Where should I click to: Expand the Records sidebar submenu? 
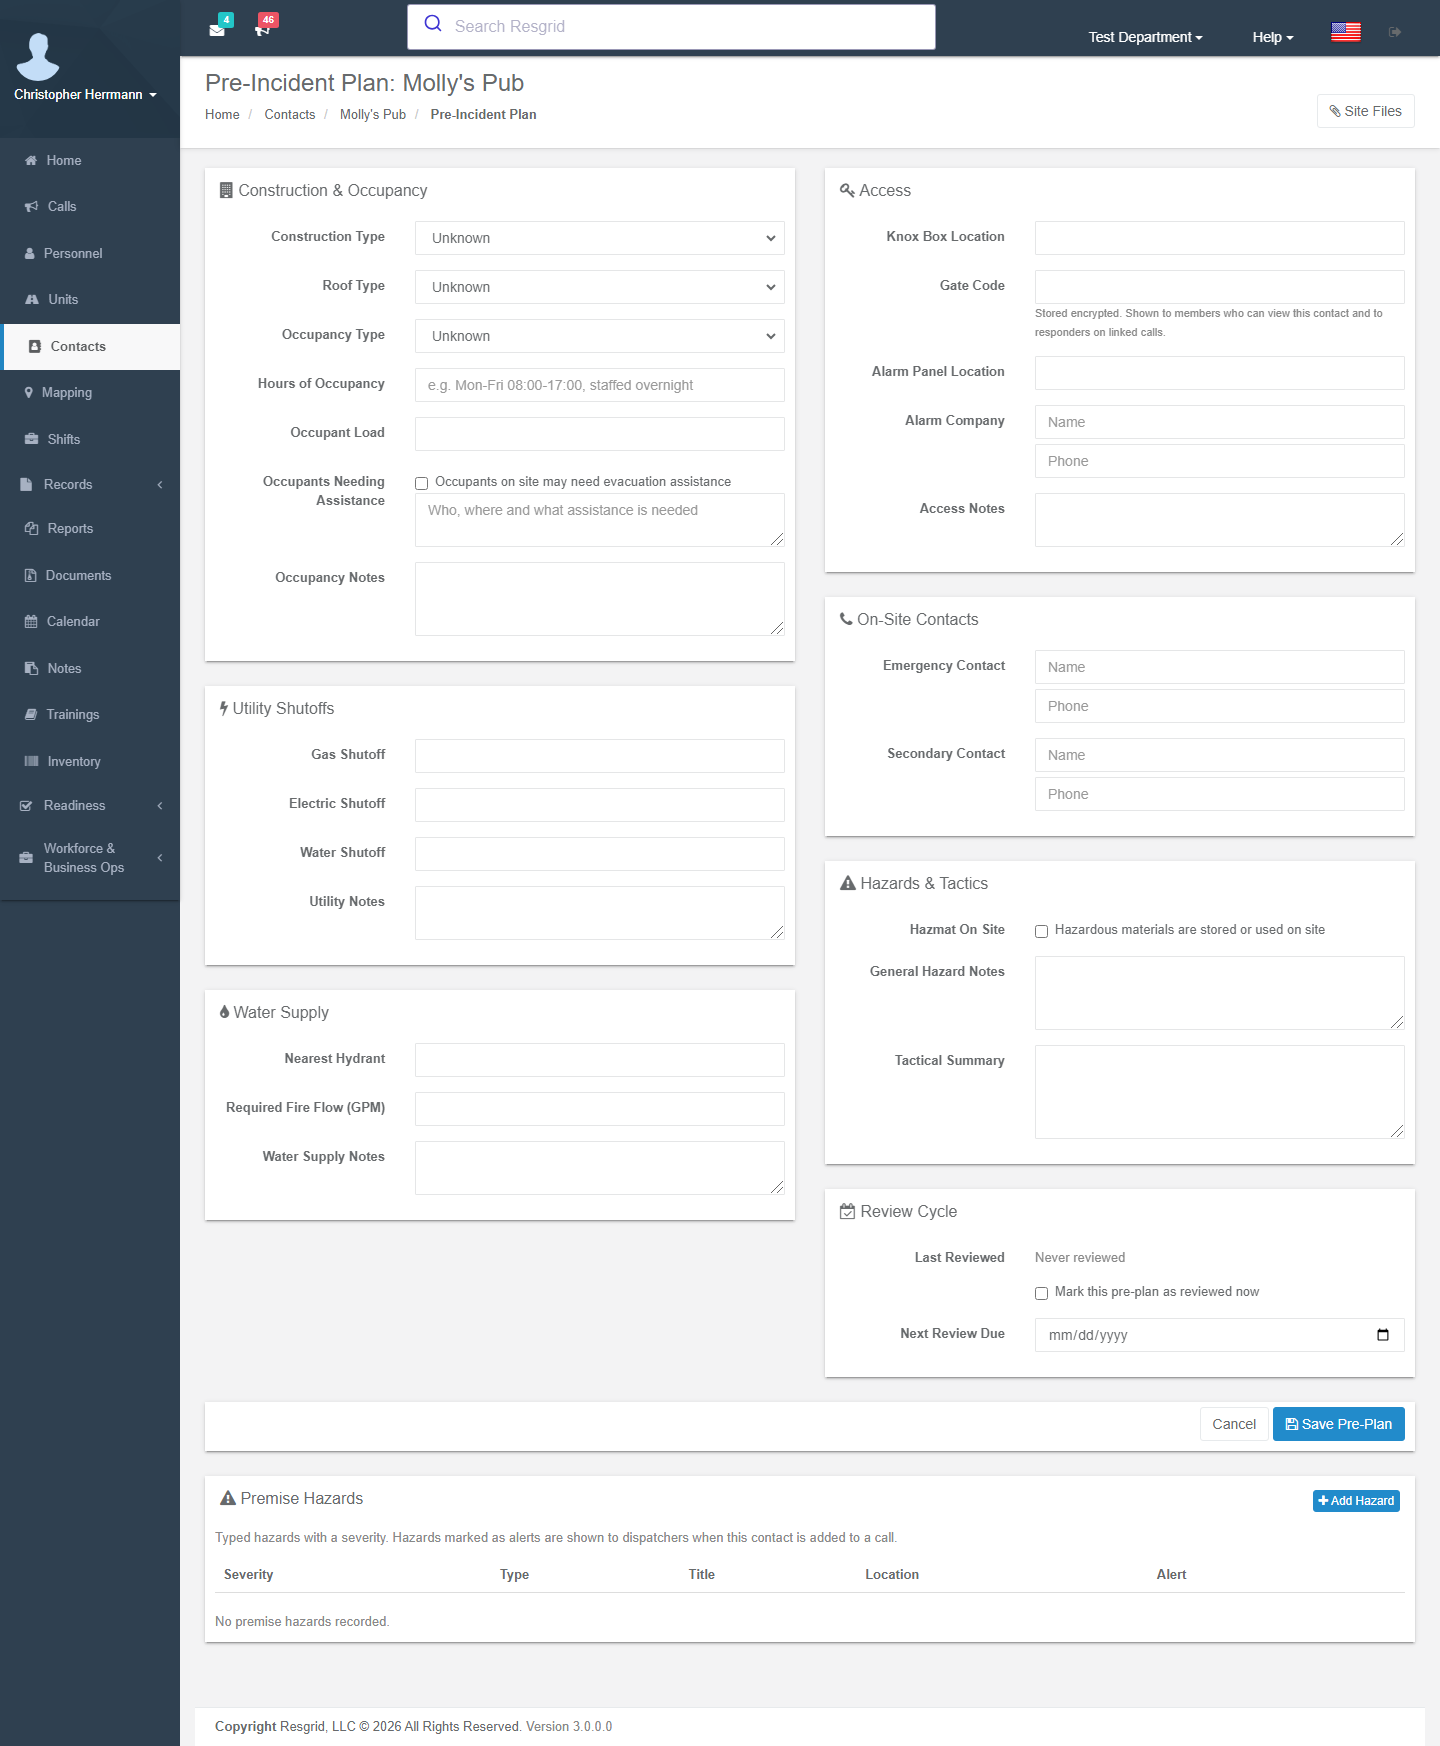point(90,485)
